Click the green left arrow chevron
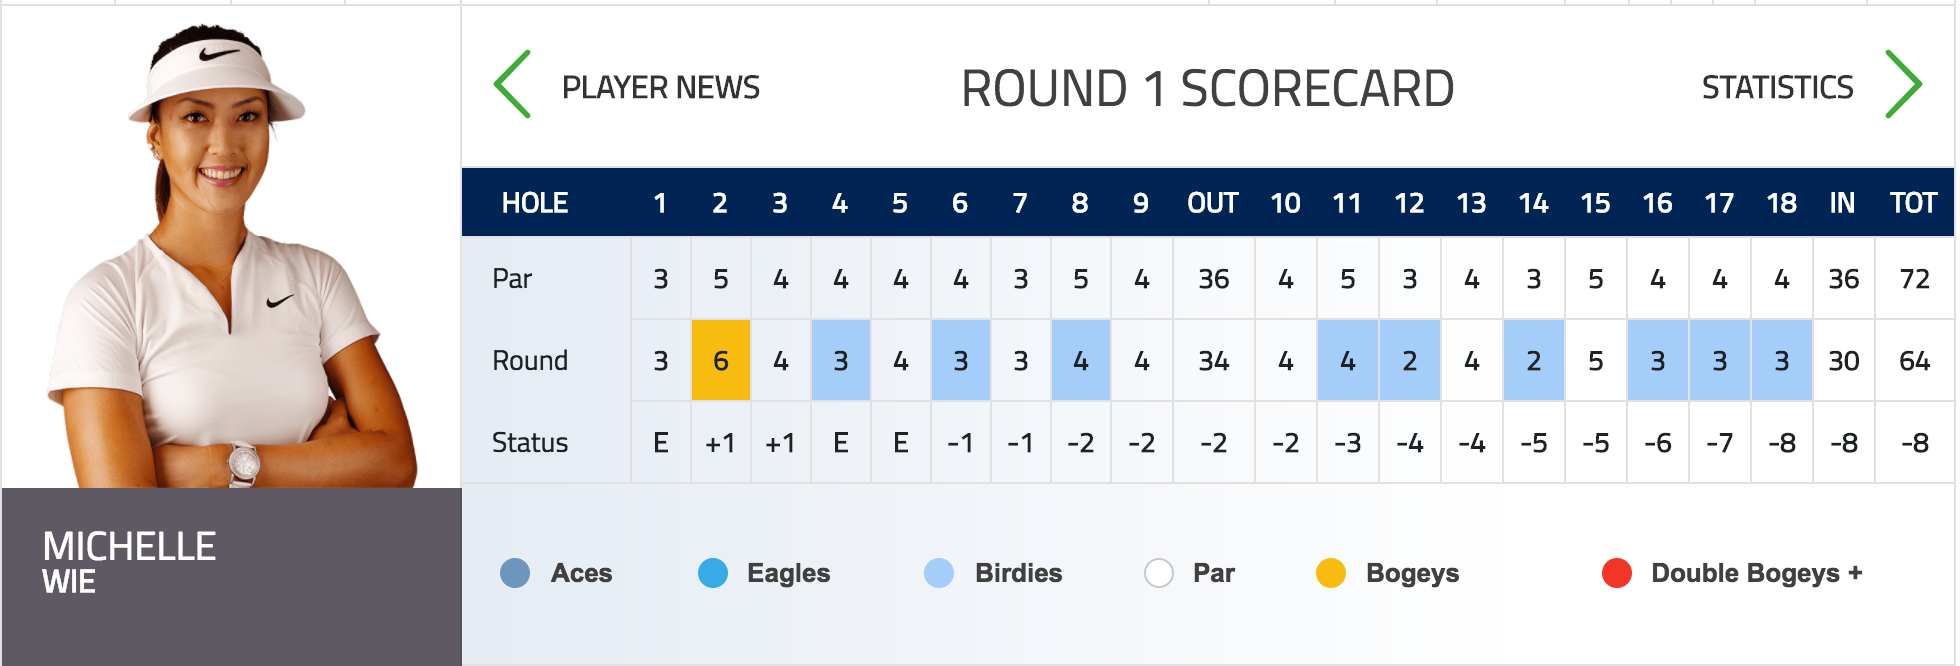Image resolution: width=1960 pixels, height=666 pixels. 512,85
